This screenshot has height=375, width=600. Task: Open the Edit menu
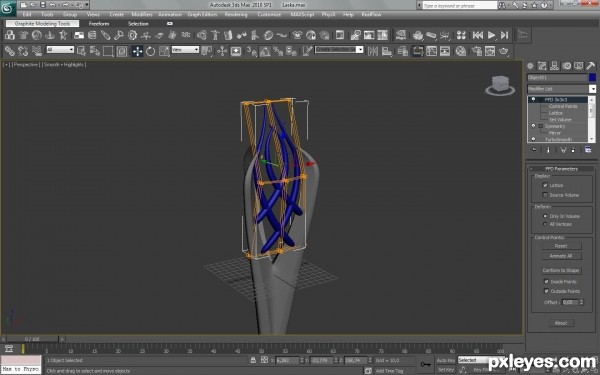coord(27,15)
